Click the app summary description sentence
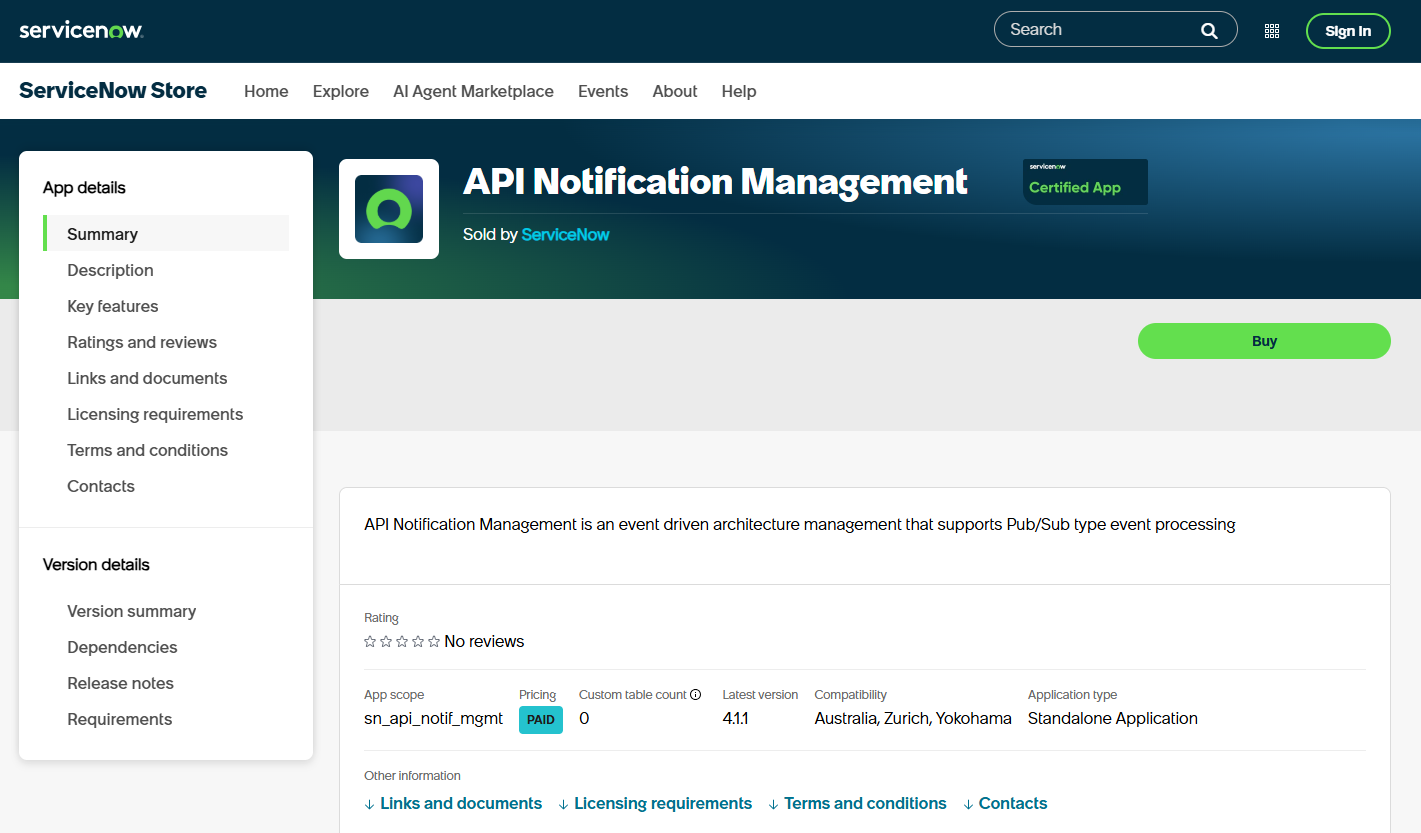The image size is (1421, 833). coord(800,524)
